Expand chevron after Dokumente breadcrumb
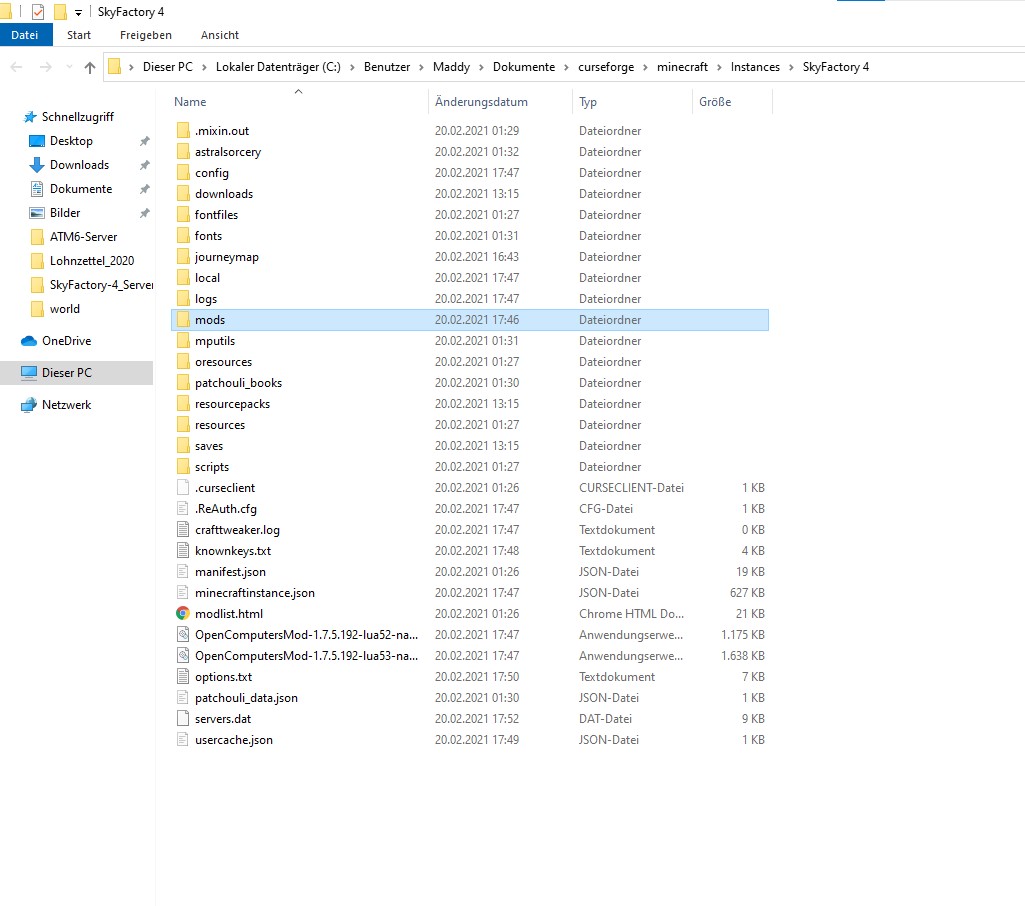The width and height of the screenshot is (1025, 906). [x=566, y=67]
